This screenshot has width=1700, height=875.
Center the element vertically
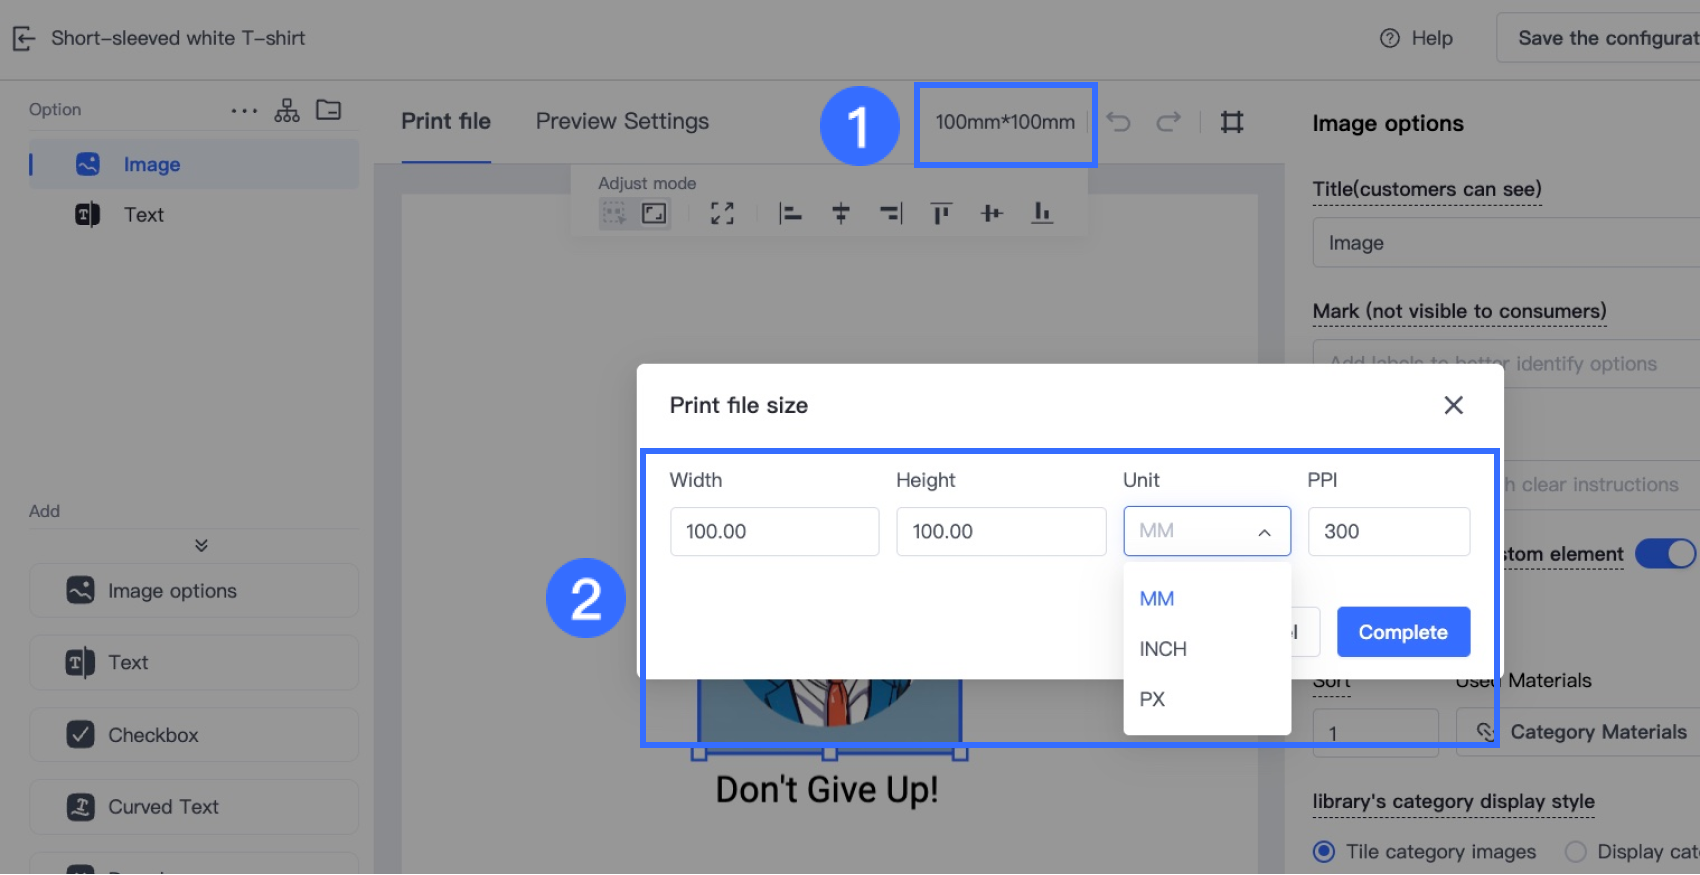coord(992,213)
